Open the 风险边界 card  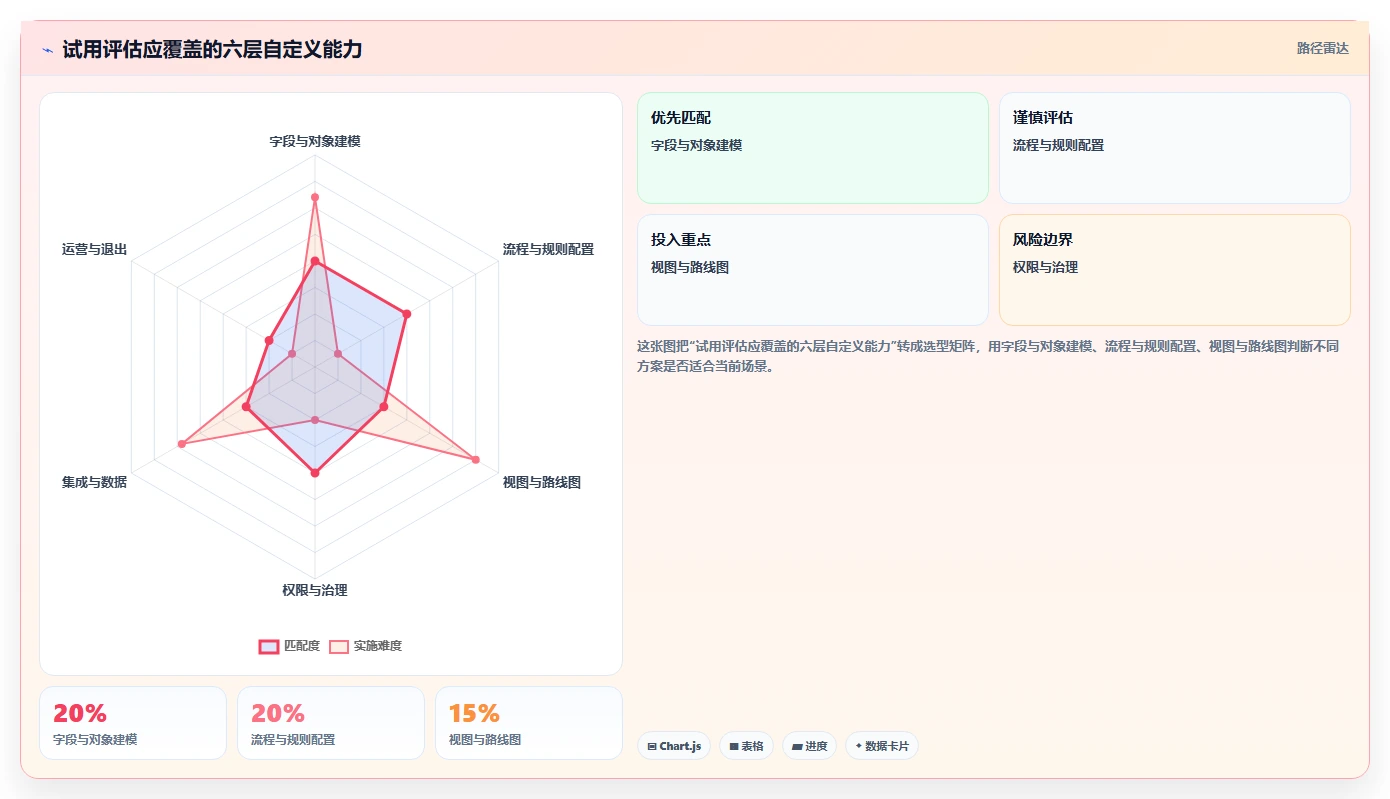(x=1174, y=270)
